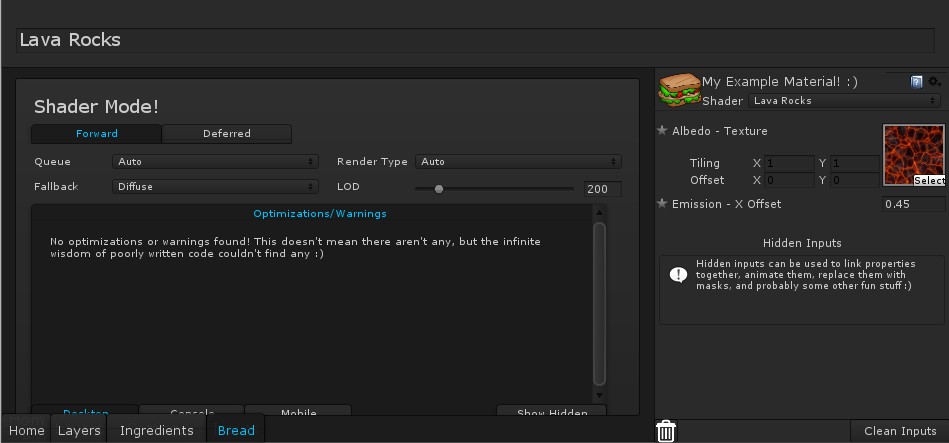Open the Queue dropdown
This screenshot has height=443, width=949.
215,162
